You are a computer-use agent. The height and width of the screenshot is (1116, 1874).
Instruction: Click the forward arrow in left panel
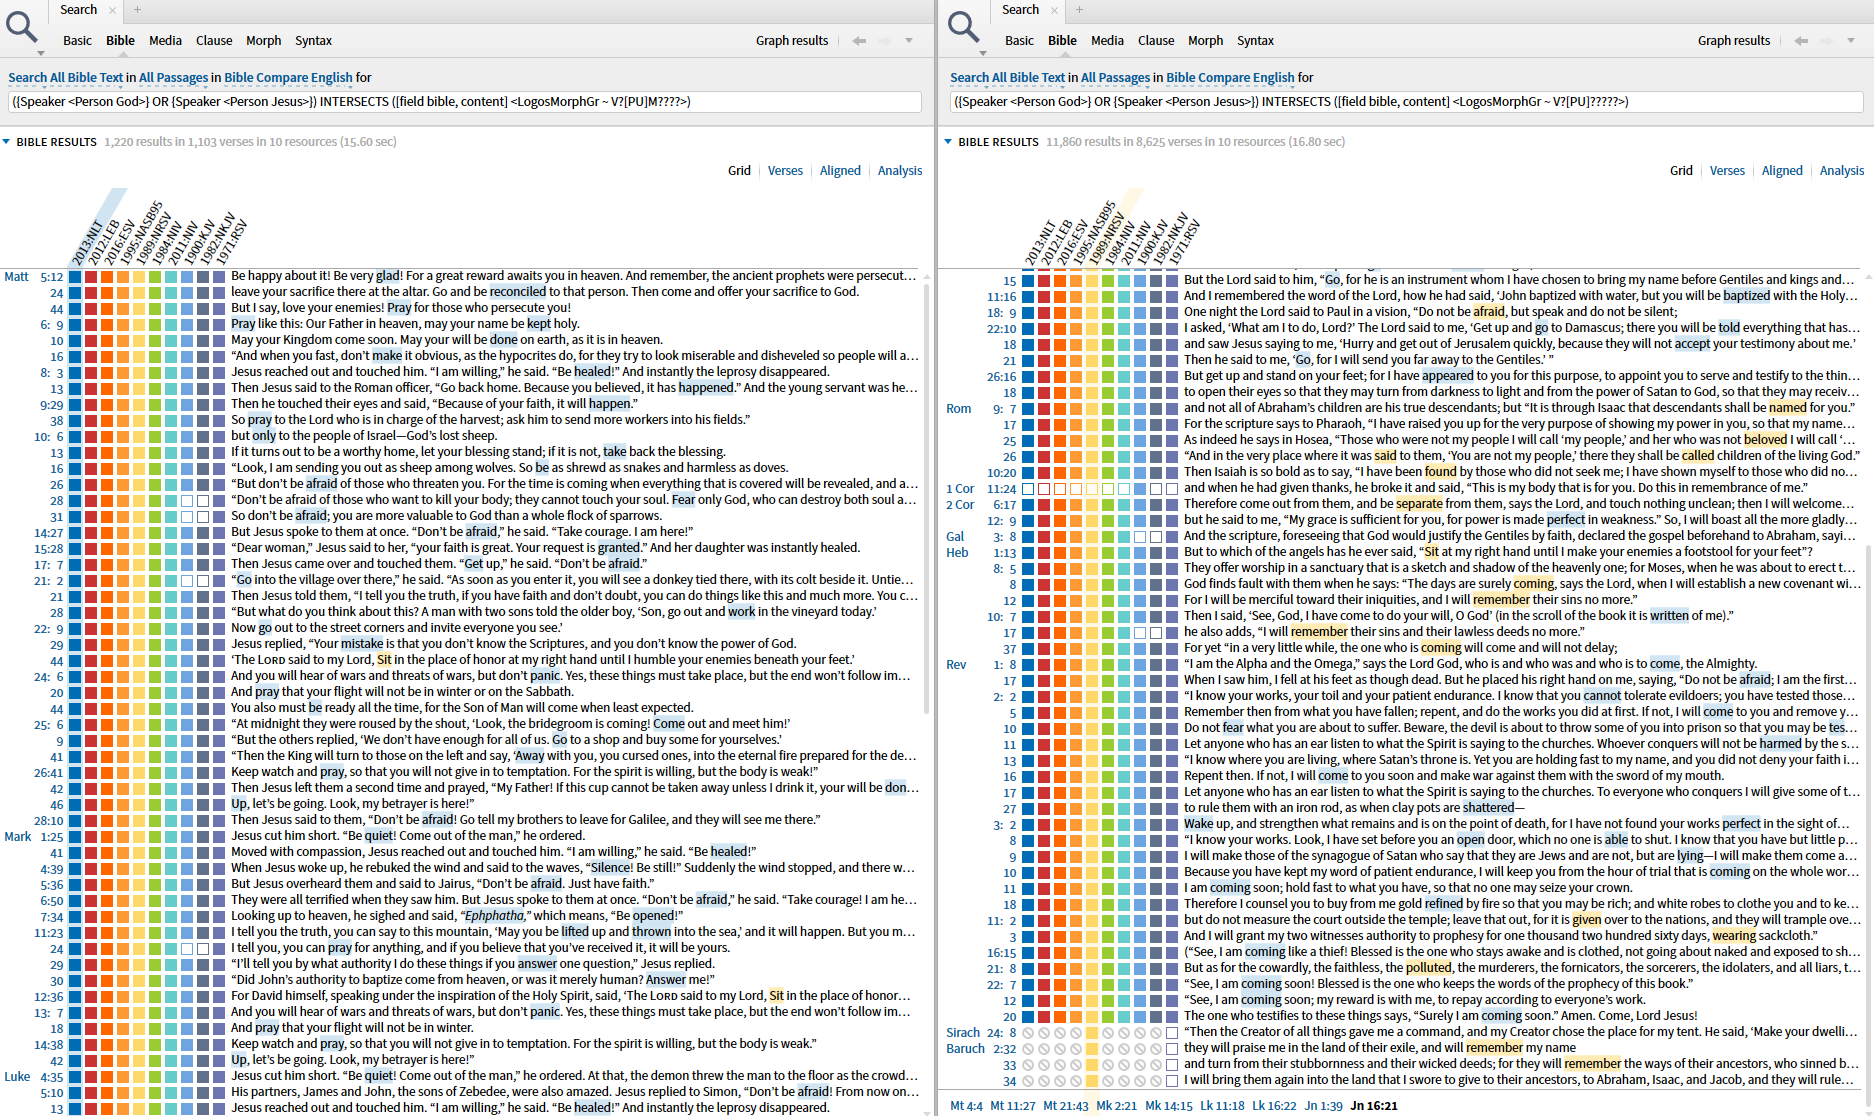coord(884,41)
